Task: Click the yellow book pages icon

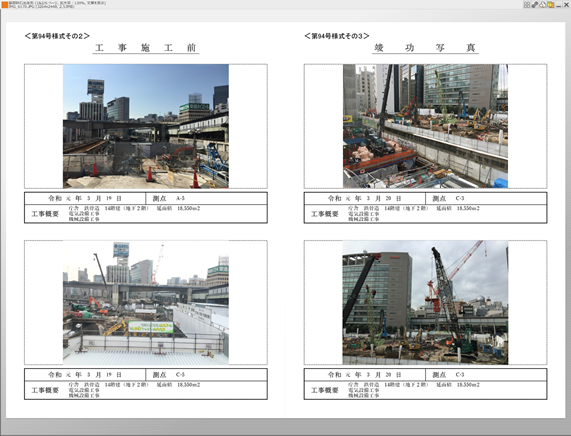Action: pos(550,5)
